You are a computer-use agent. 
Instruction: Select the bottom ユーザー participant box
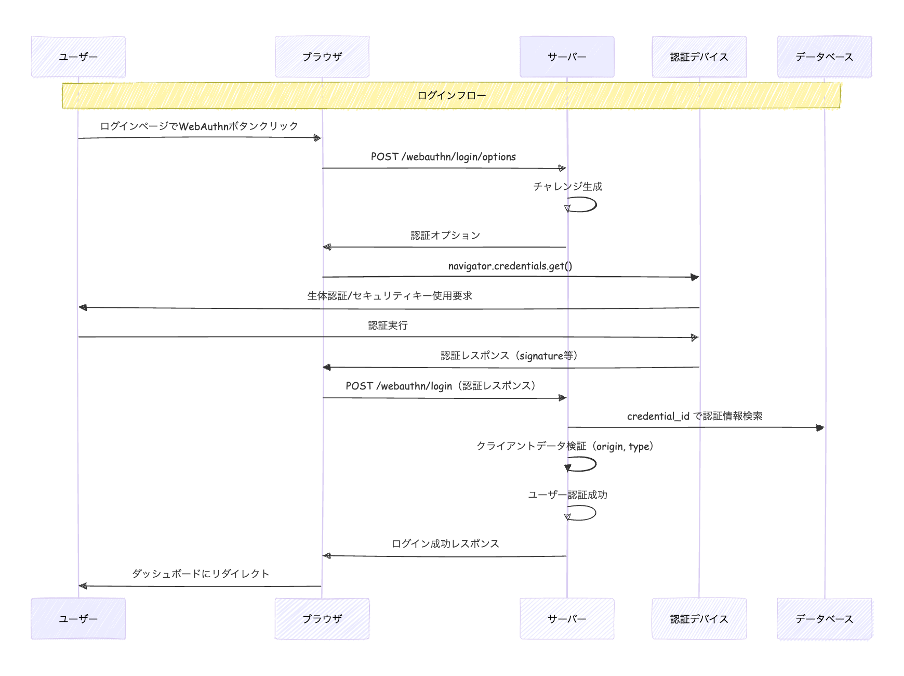click(78, 619)
